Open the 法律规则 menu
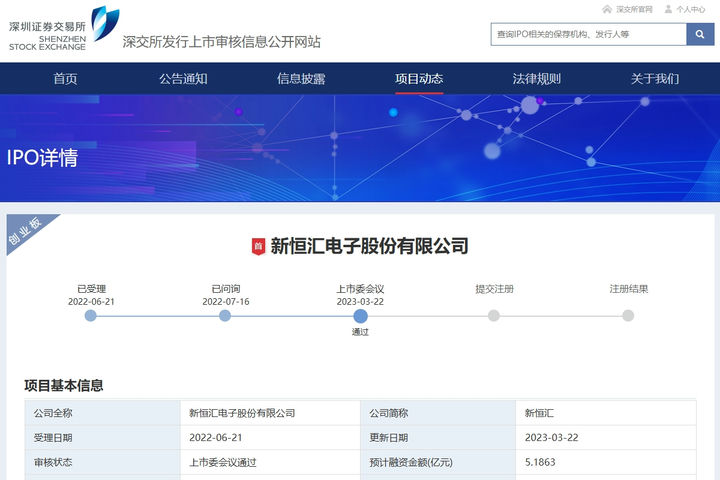This screenshot has height=480, width=720. pyautogui.click(x=537, y=79)
